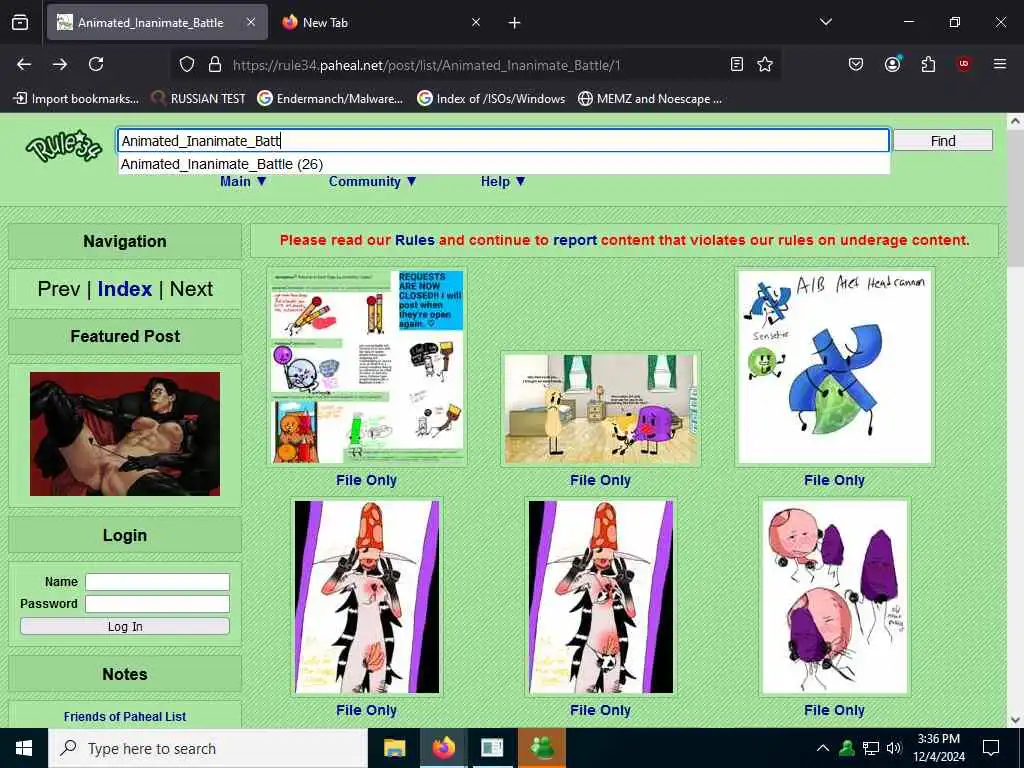Open the Rules link in notice
This screenshot has width=1024, height=768.
coord(415,240)
